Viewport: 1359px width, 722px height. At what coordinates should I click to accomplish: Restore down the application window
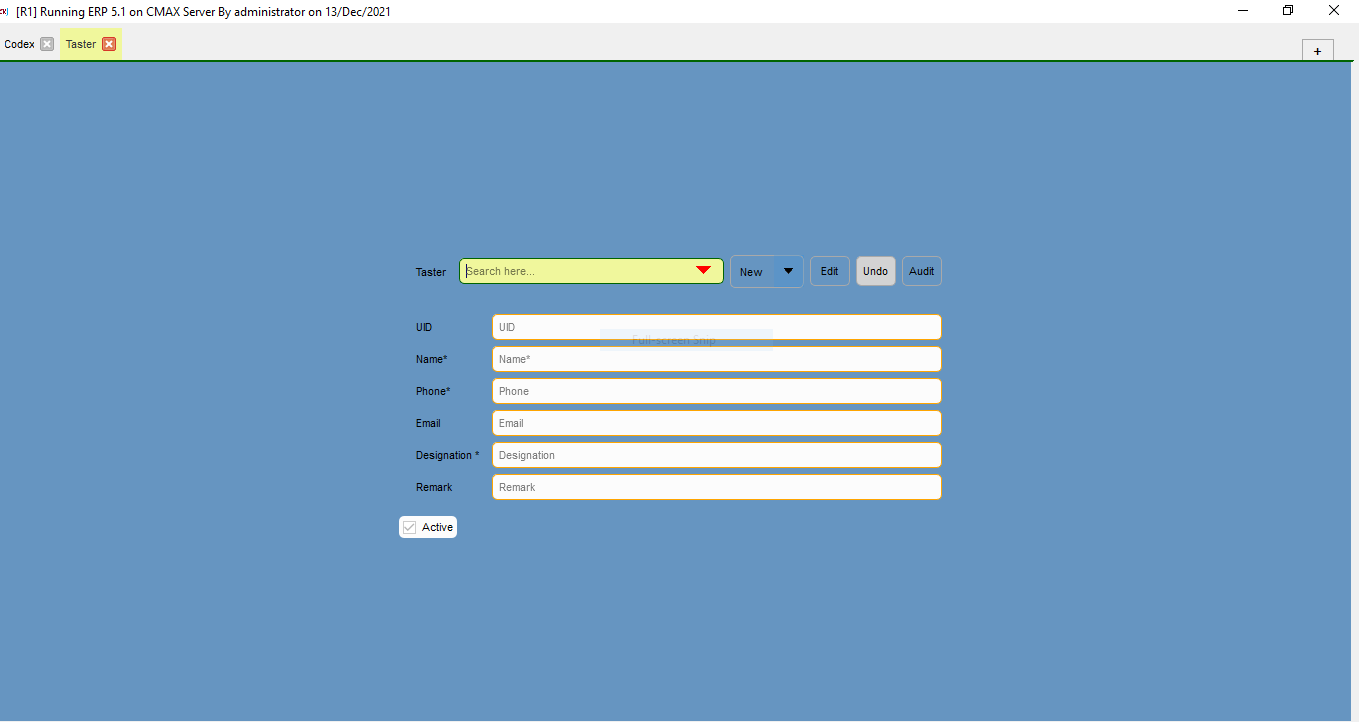[1288, 11]
